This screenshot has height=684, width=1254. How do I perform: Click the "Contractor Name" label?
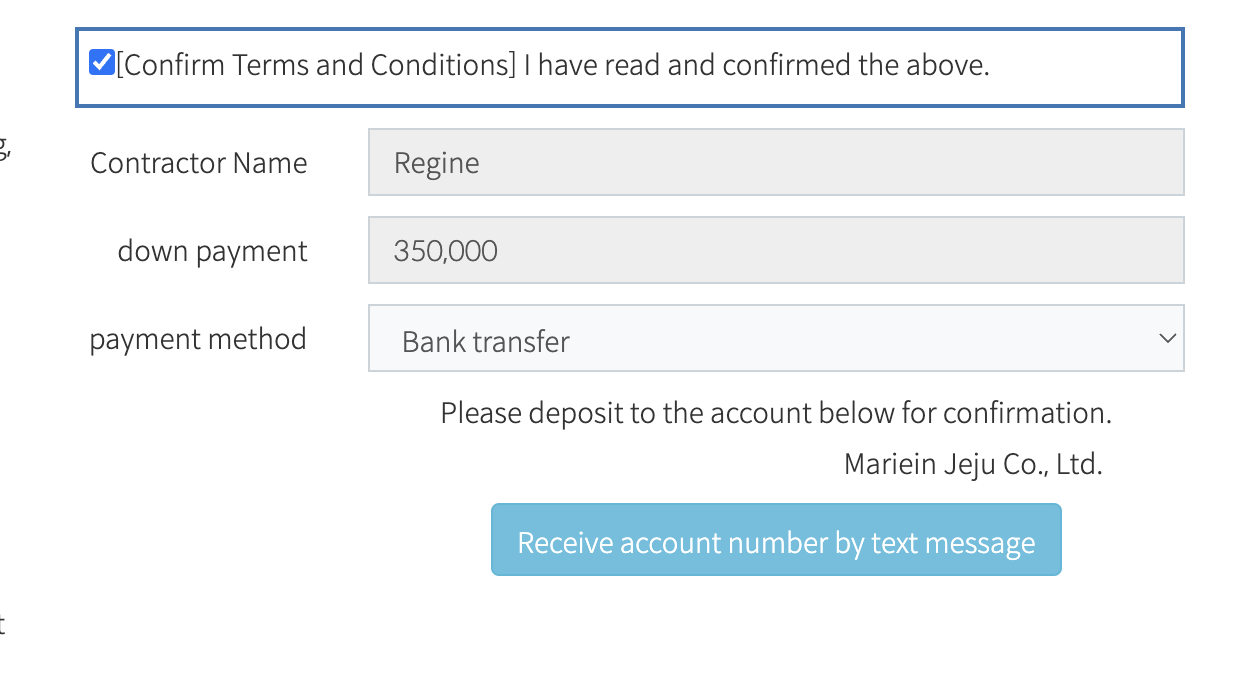pyautogui.click(x=199, y=163)
